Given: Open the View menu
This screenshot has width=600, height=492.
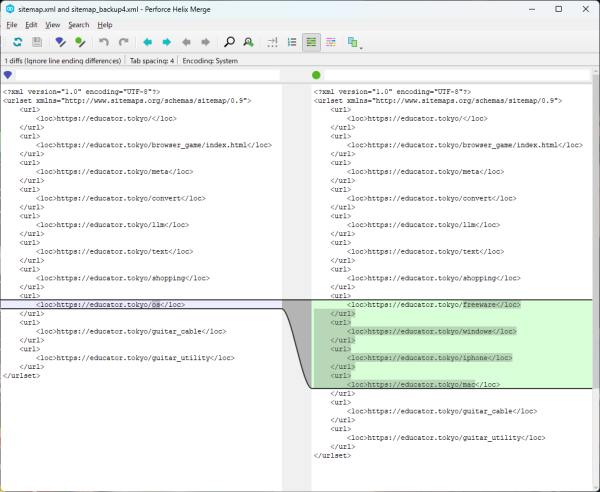Looking at the screenshot, I should coord(52,25).
